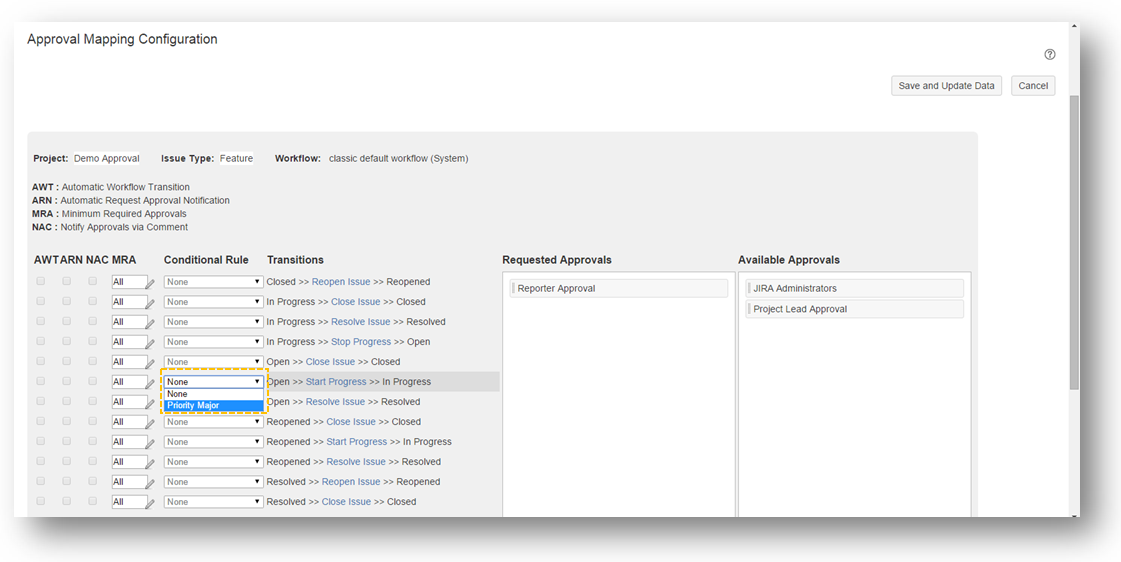Click the help question mark icon
This screenshot has width=1121, height=562.
pyautogui.click(x=1049, y=55)
